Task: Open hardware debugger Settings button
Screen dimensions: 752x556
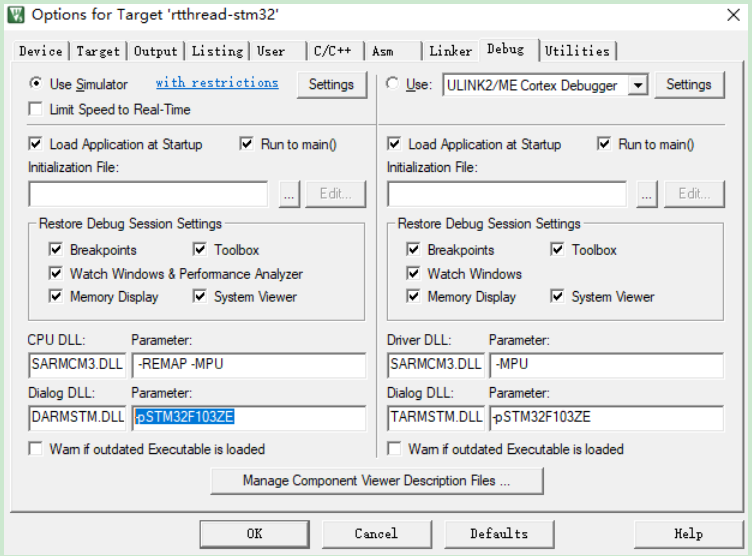Action: pyautogui.click(x=689, y=84)
